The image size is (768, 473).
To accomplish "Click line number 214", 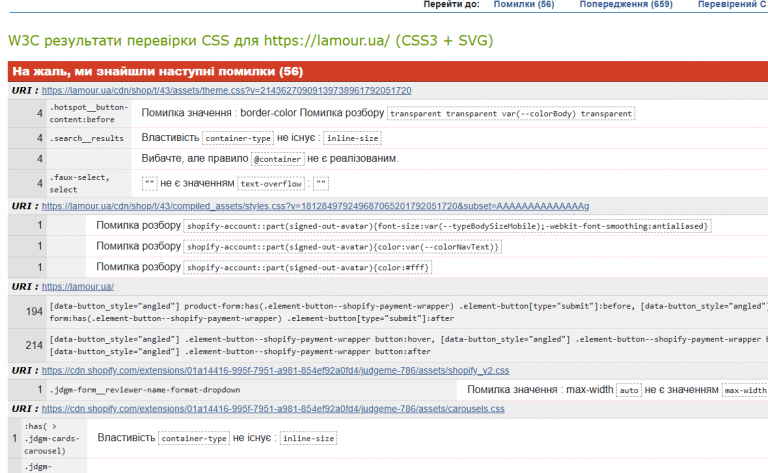I will (34, 345).
